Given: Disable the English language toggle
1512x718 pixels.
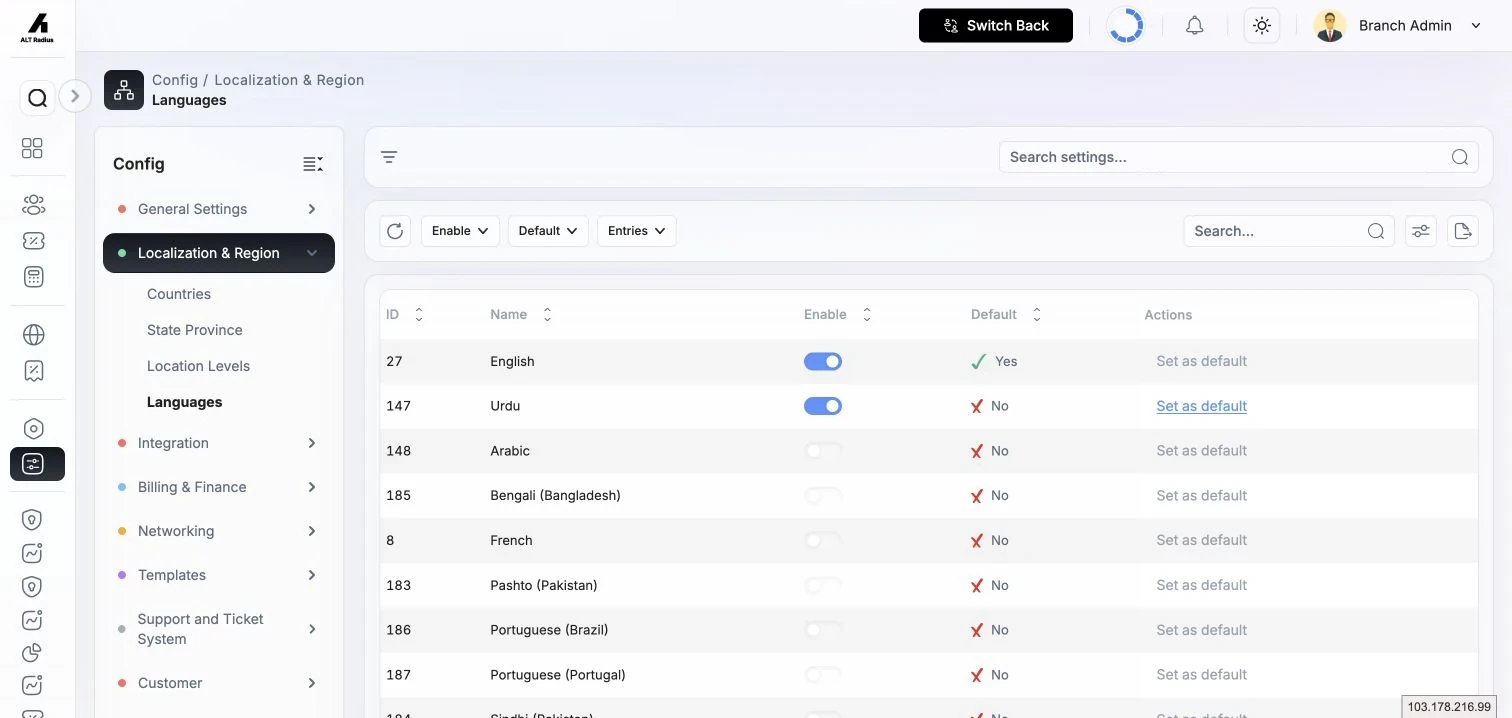Looking at the screenshot, I should pos(823,361).
